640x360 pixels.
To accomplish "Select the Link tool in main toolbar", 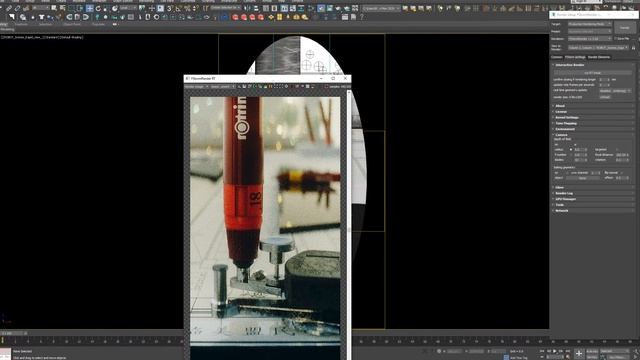I will [x=9, y=8].
